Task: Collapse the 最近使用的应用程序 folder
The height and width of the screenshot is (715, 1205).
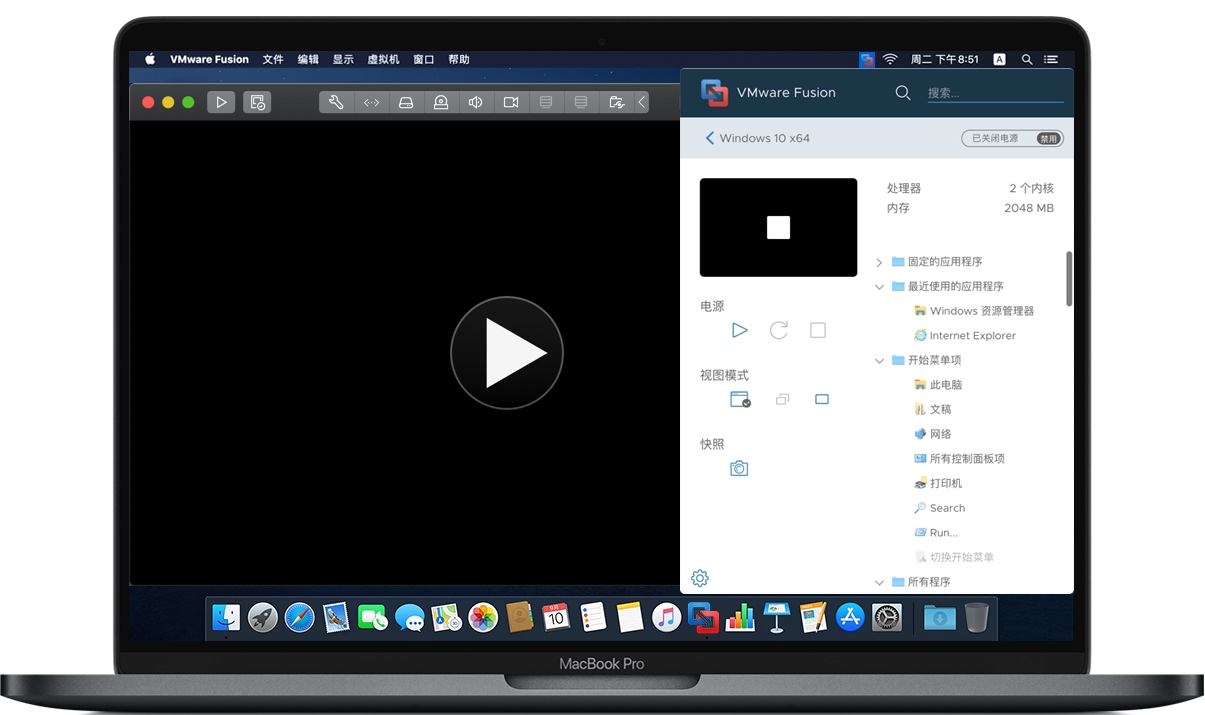Action: (x=879, y=287)
